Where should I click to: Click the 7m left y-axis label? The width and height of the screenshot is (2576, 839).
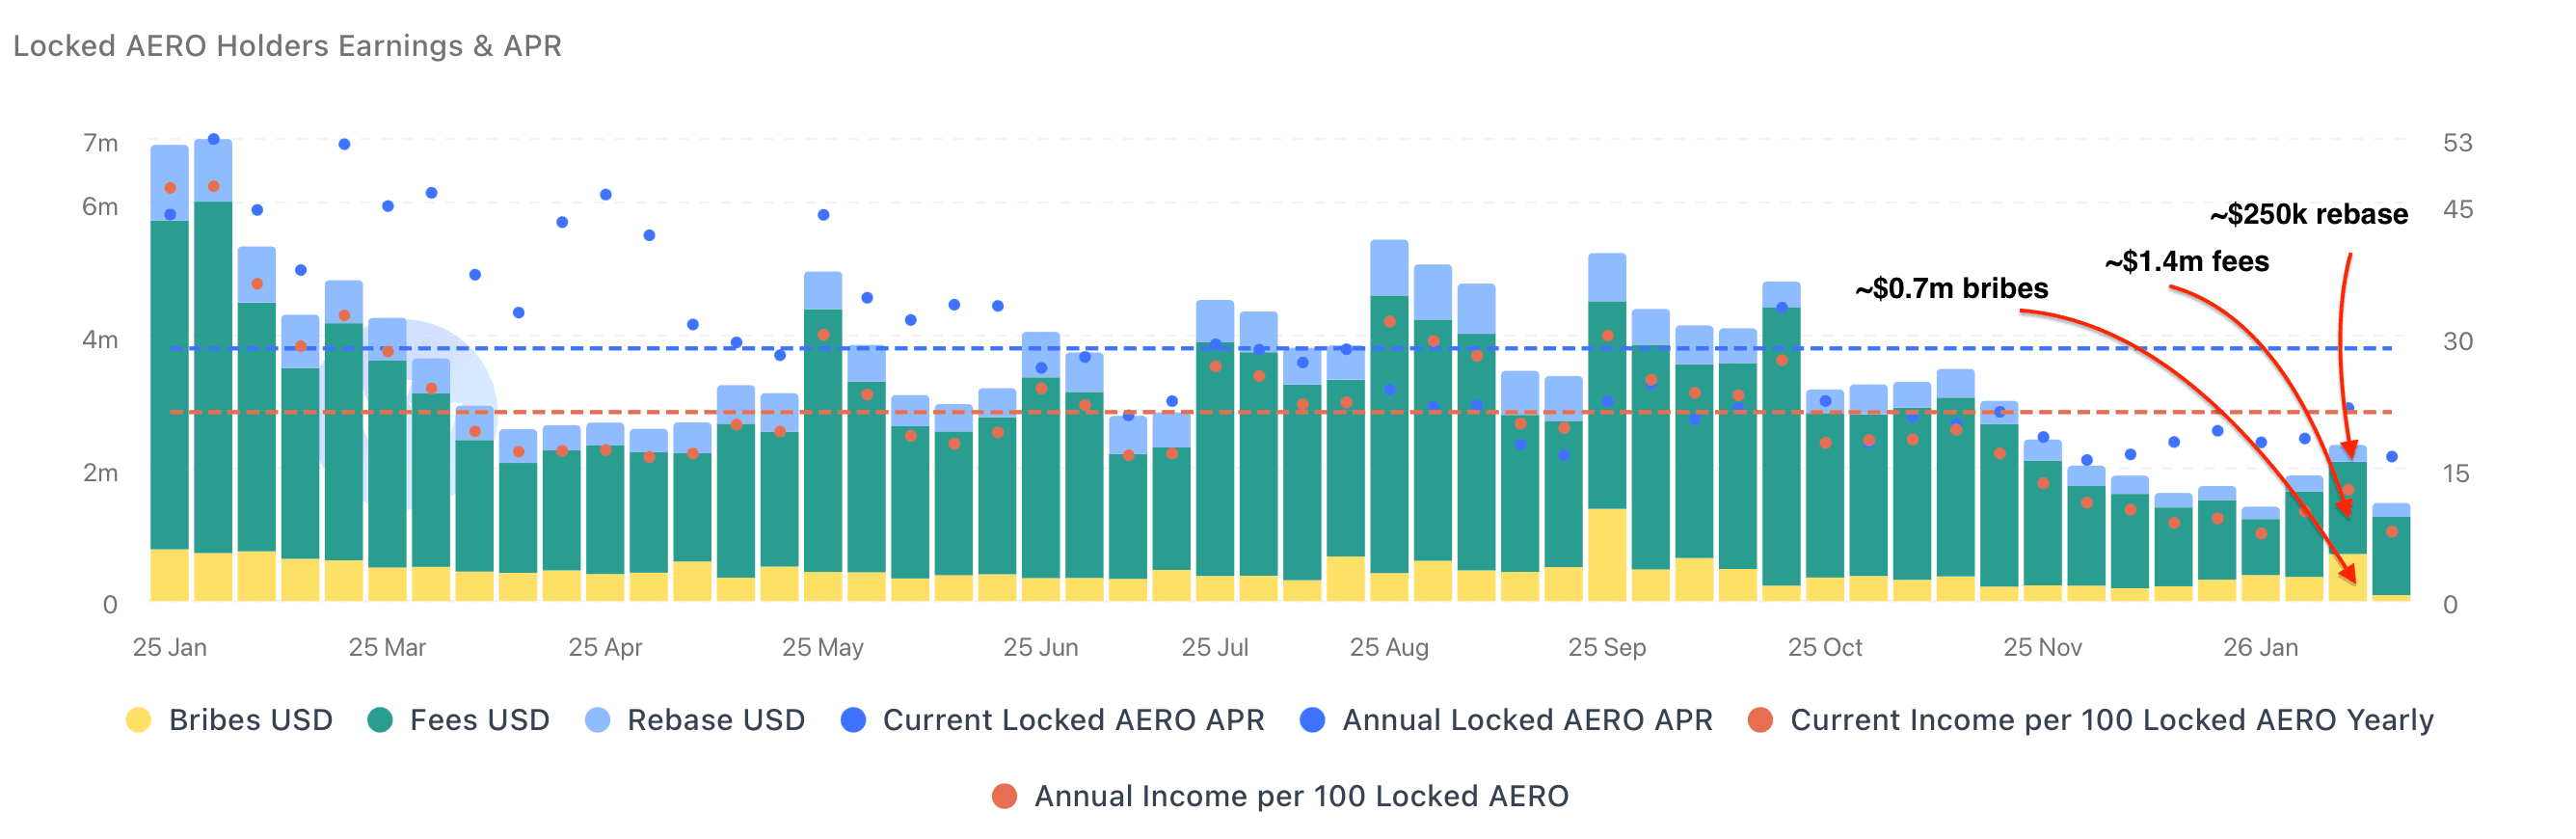[100, 143]
